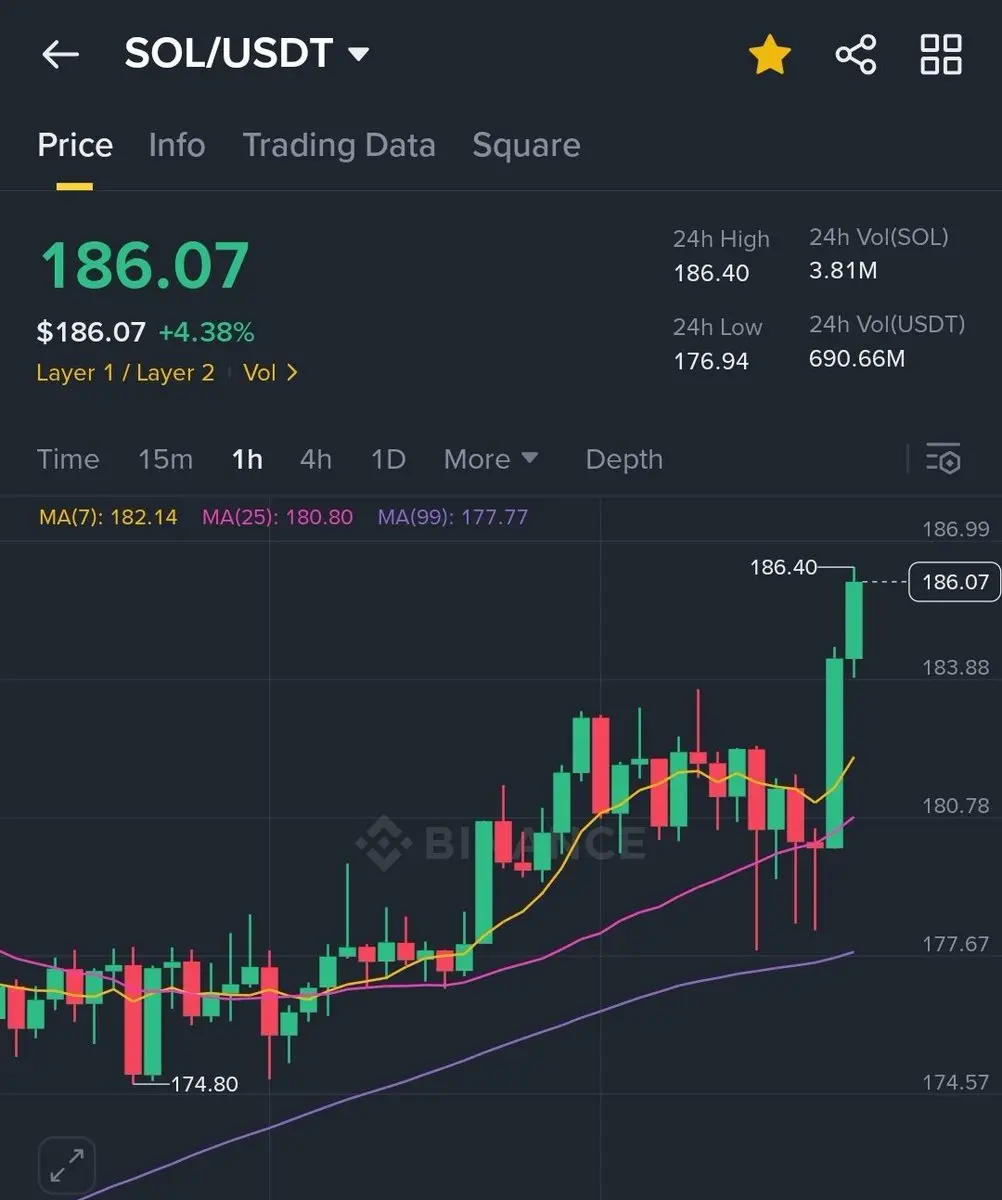Select the 1h chart interval
The width and height of the screenshot is (1002, 1200).
247,459
